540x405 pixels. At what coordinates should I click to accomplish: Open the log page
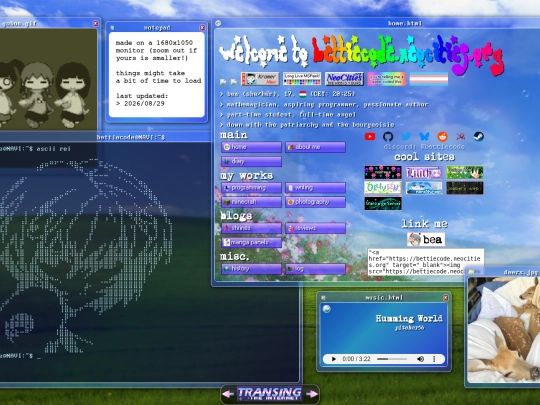click(315, 269)
